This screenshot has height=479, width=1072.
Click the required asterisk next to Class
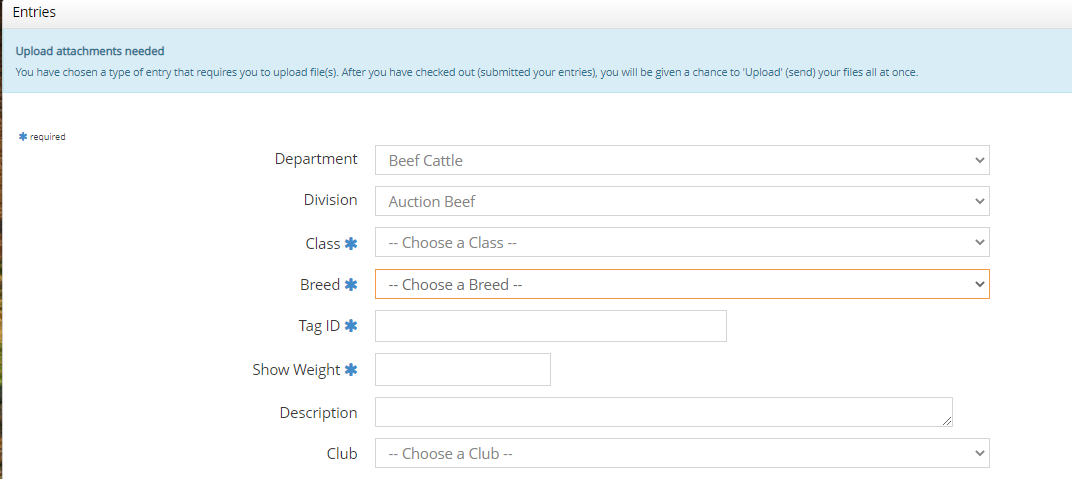351,243
